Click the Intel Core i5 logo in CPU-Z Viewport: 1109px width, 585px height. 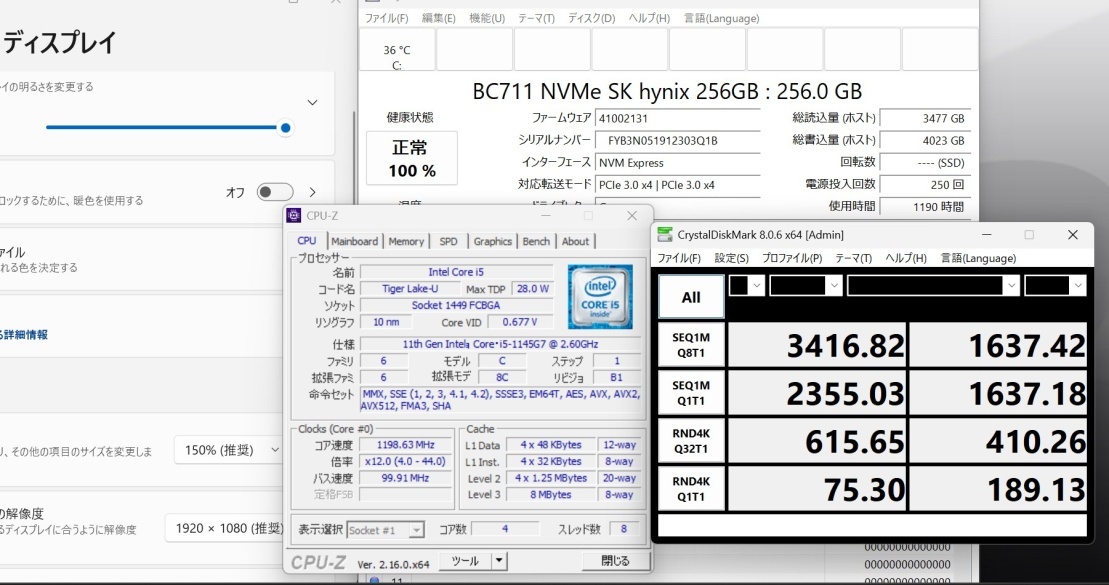tap(600, 296)
